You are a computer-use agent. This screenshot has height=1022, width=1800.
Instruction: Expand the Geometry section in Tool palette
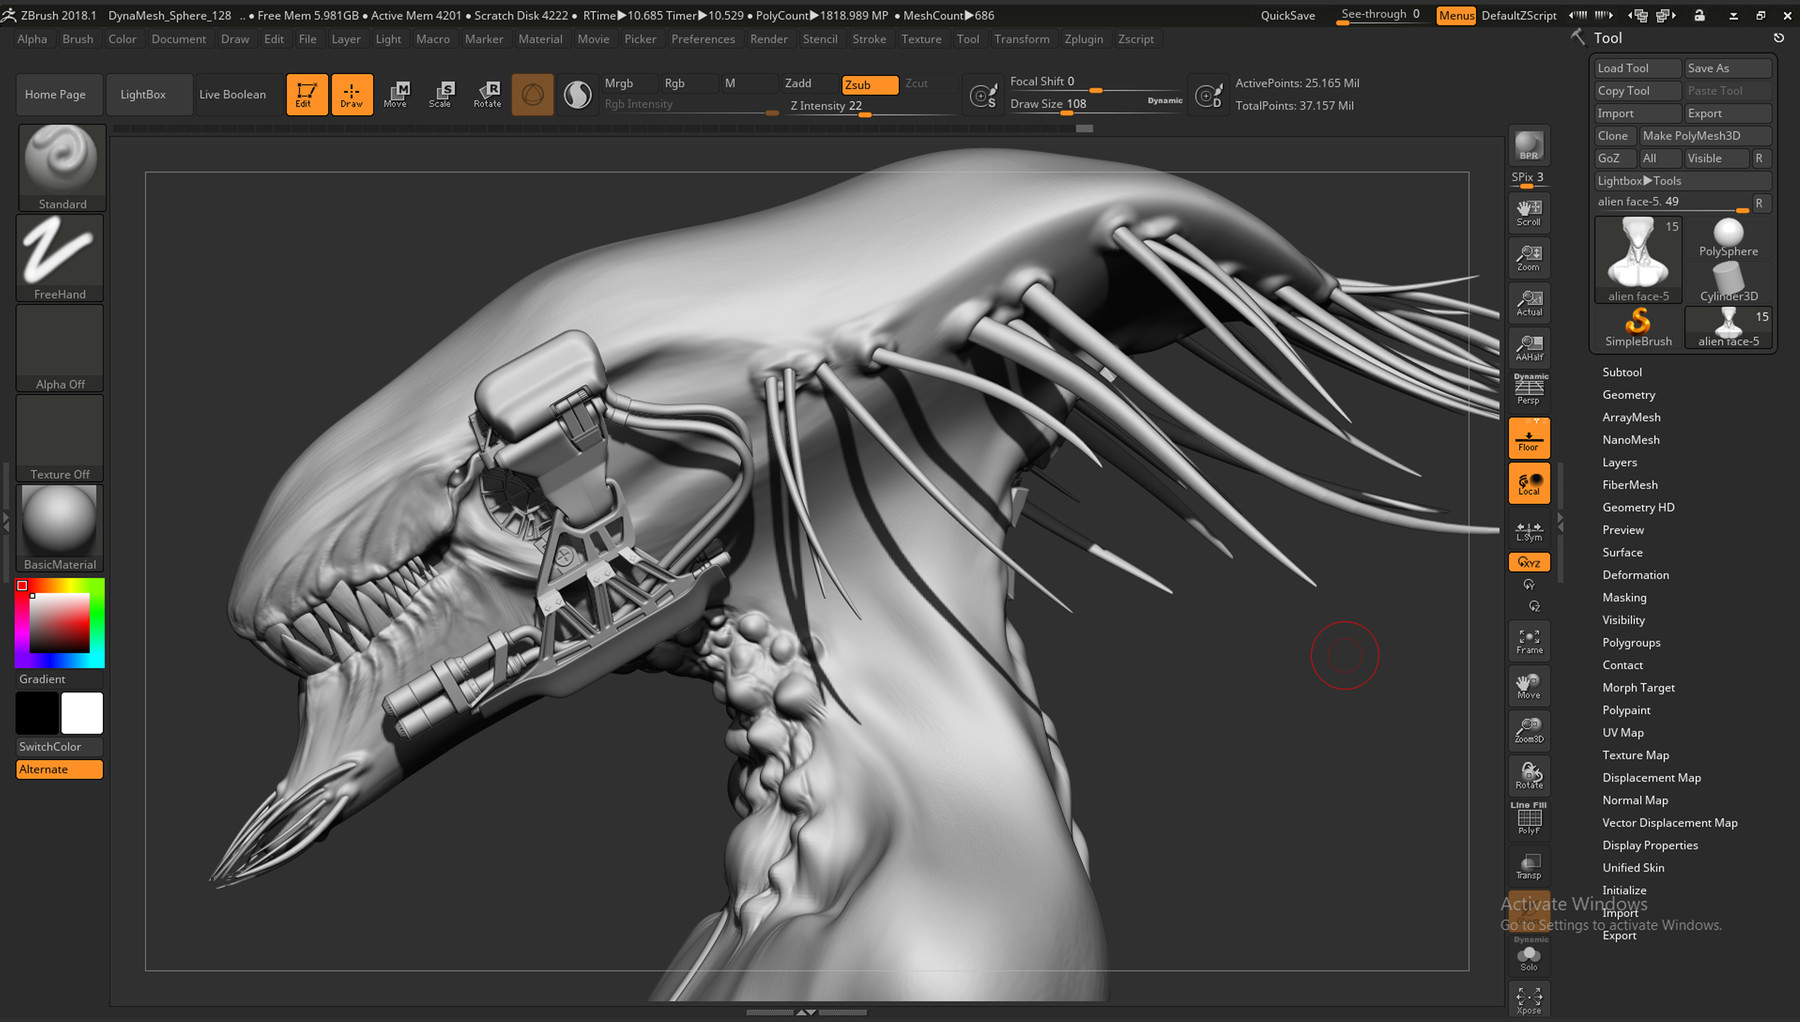1628,394
